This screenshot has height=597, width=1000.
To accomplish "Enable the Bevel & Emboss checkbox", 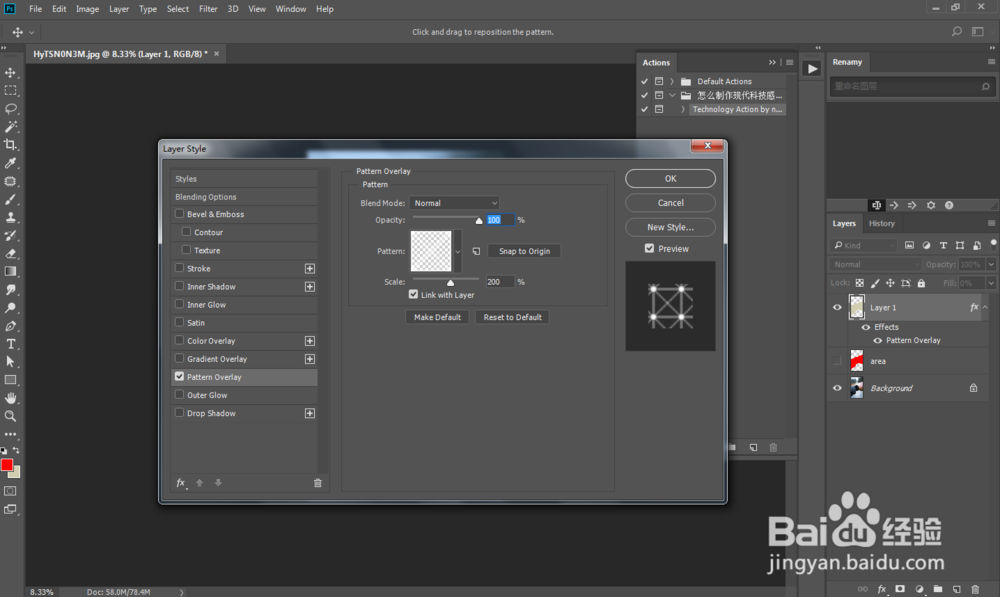I will coord(179,214).
